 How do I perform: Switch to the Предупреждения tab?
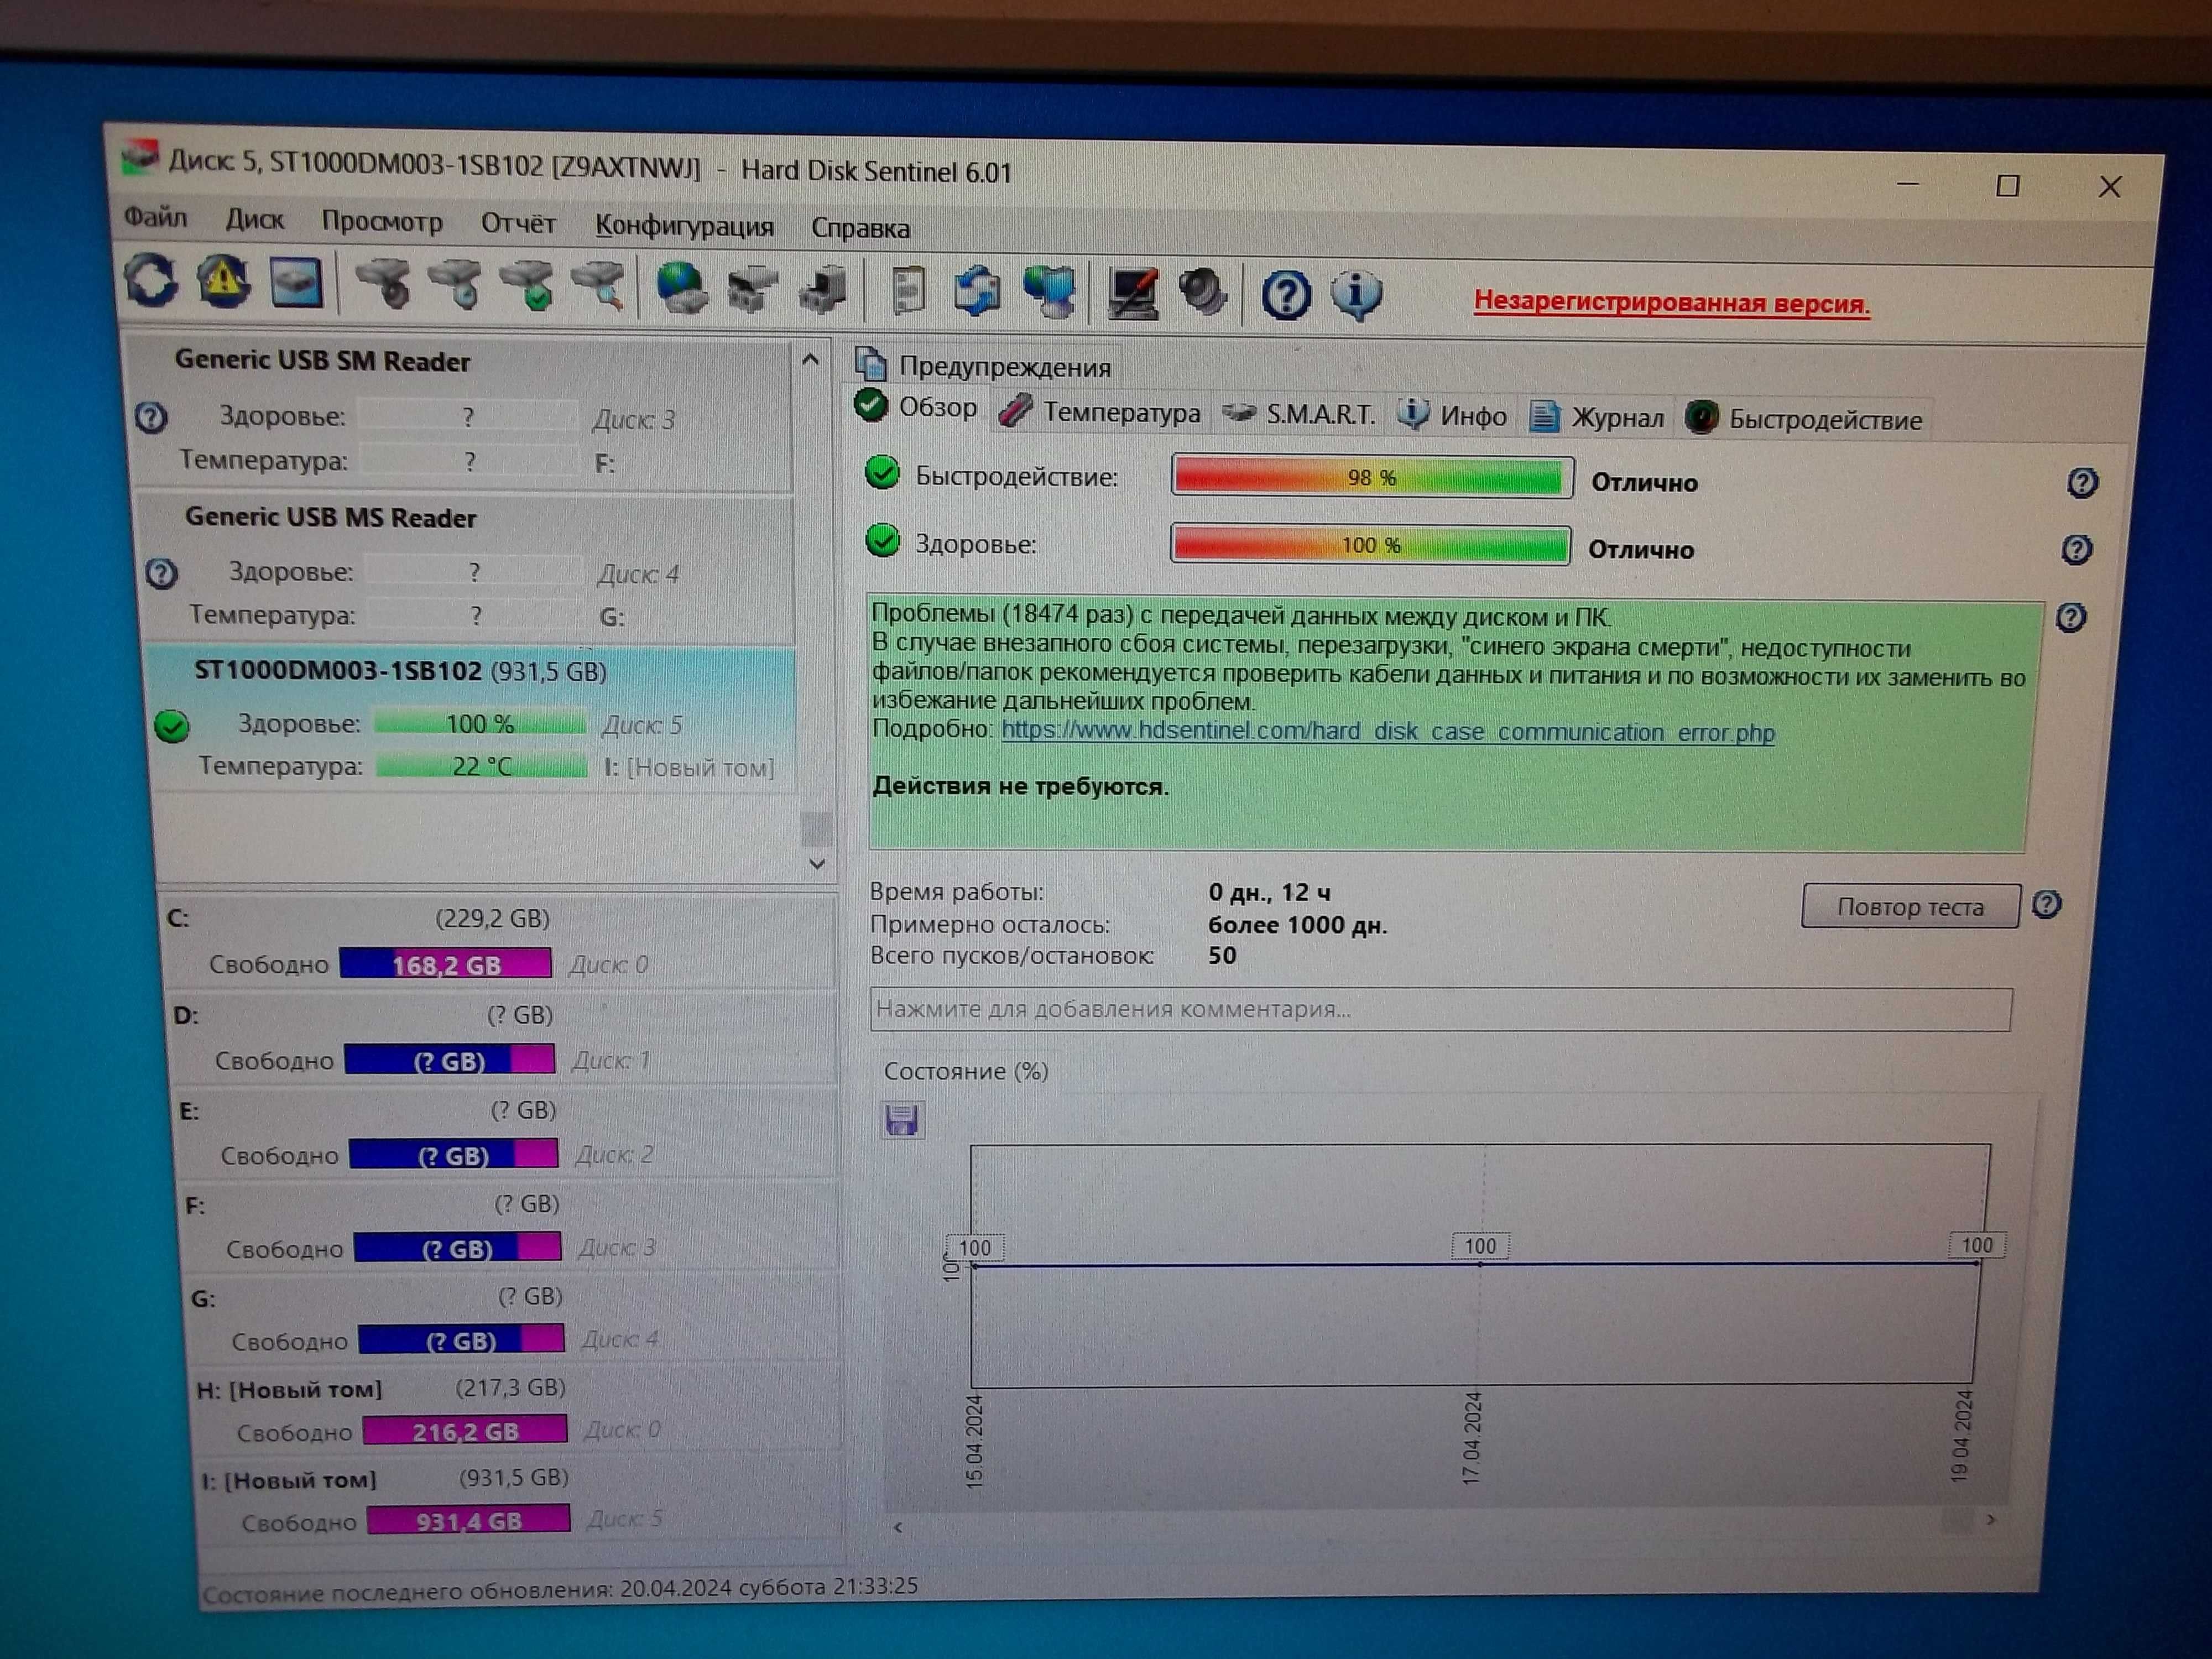986,366
